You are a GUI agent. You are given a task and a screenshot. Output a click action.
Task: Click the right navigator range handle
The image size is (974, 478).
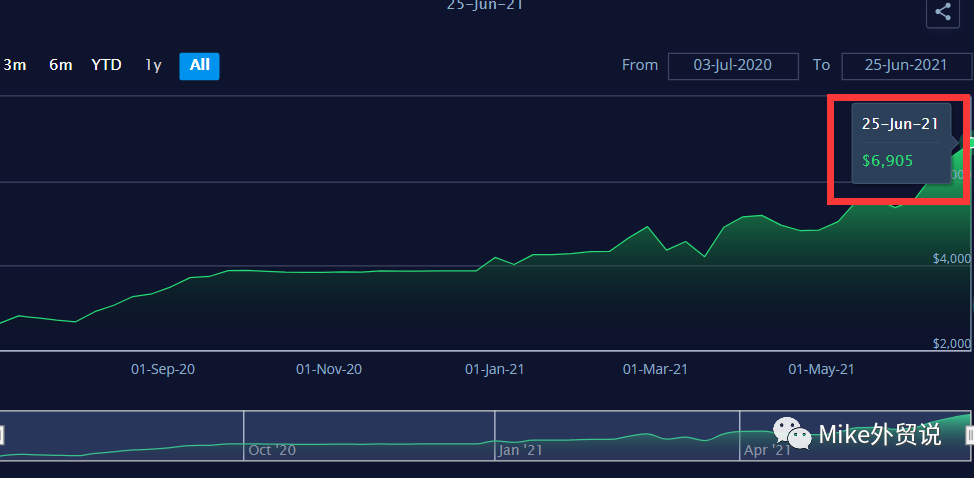[x=969, y=435]
